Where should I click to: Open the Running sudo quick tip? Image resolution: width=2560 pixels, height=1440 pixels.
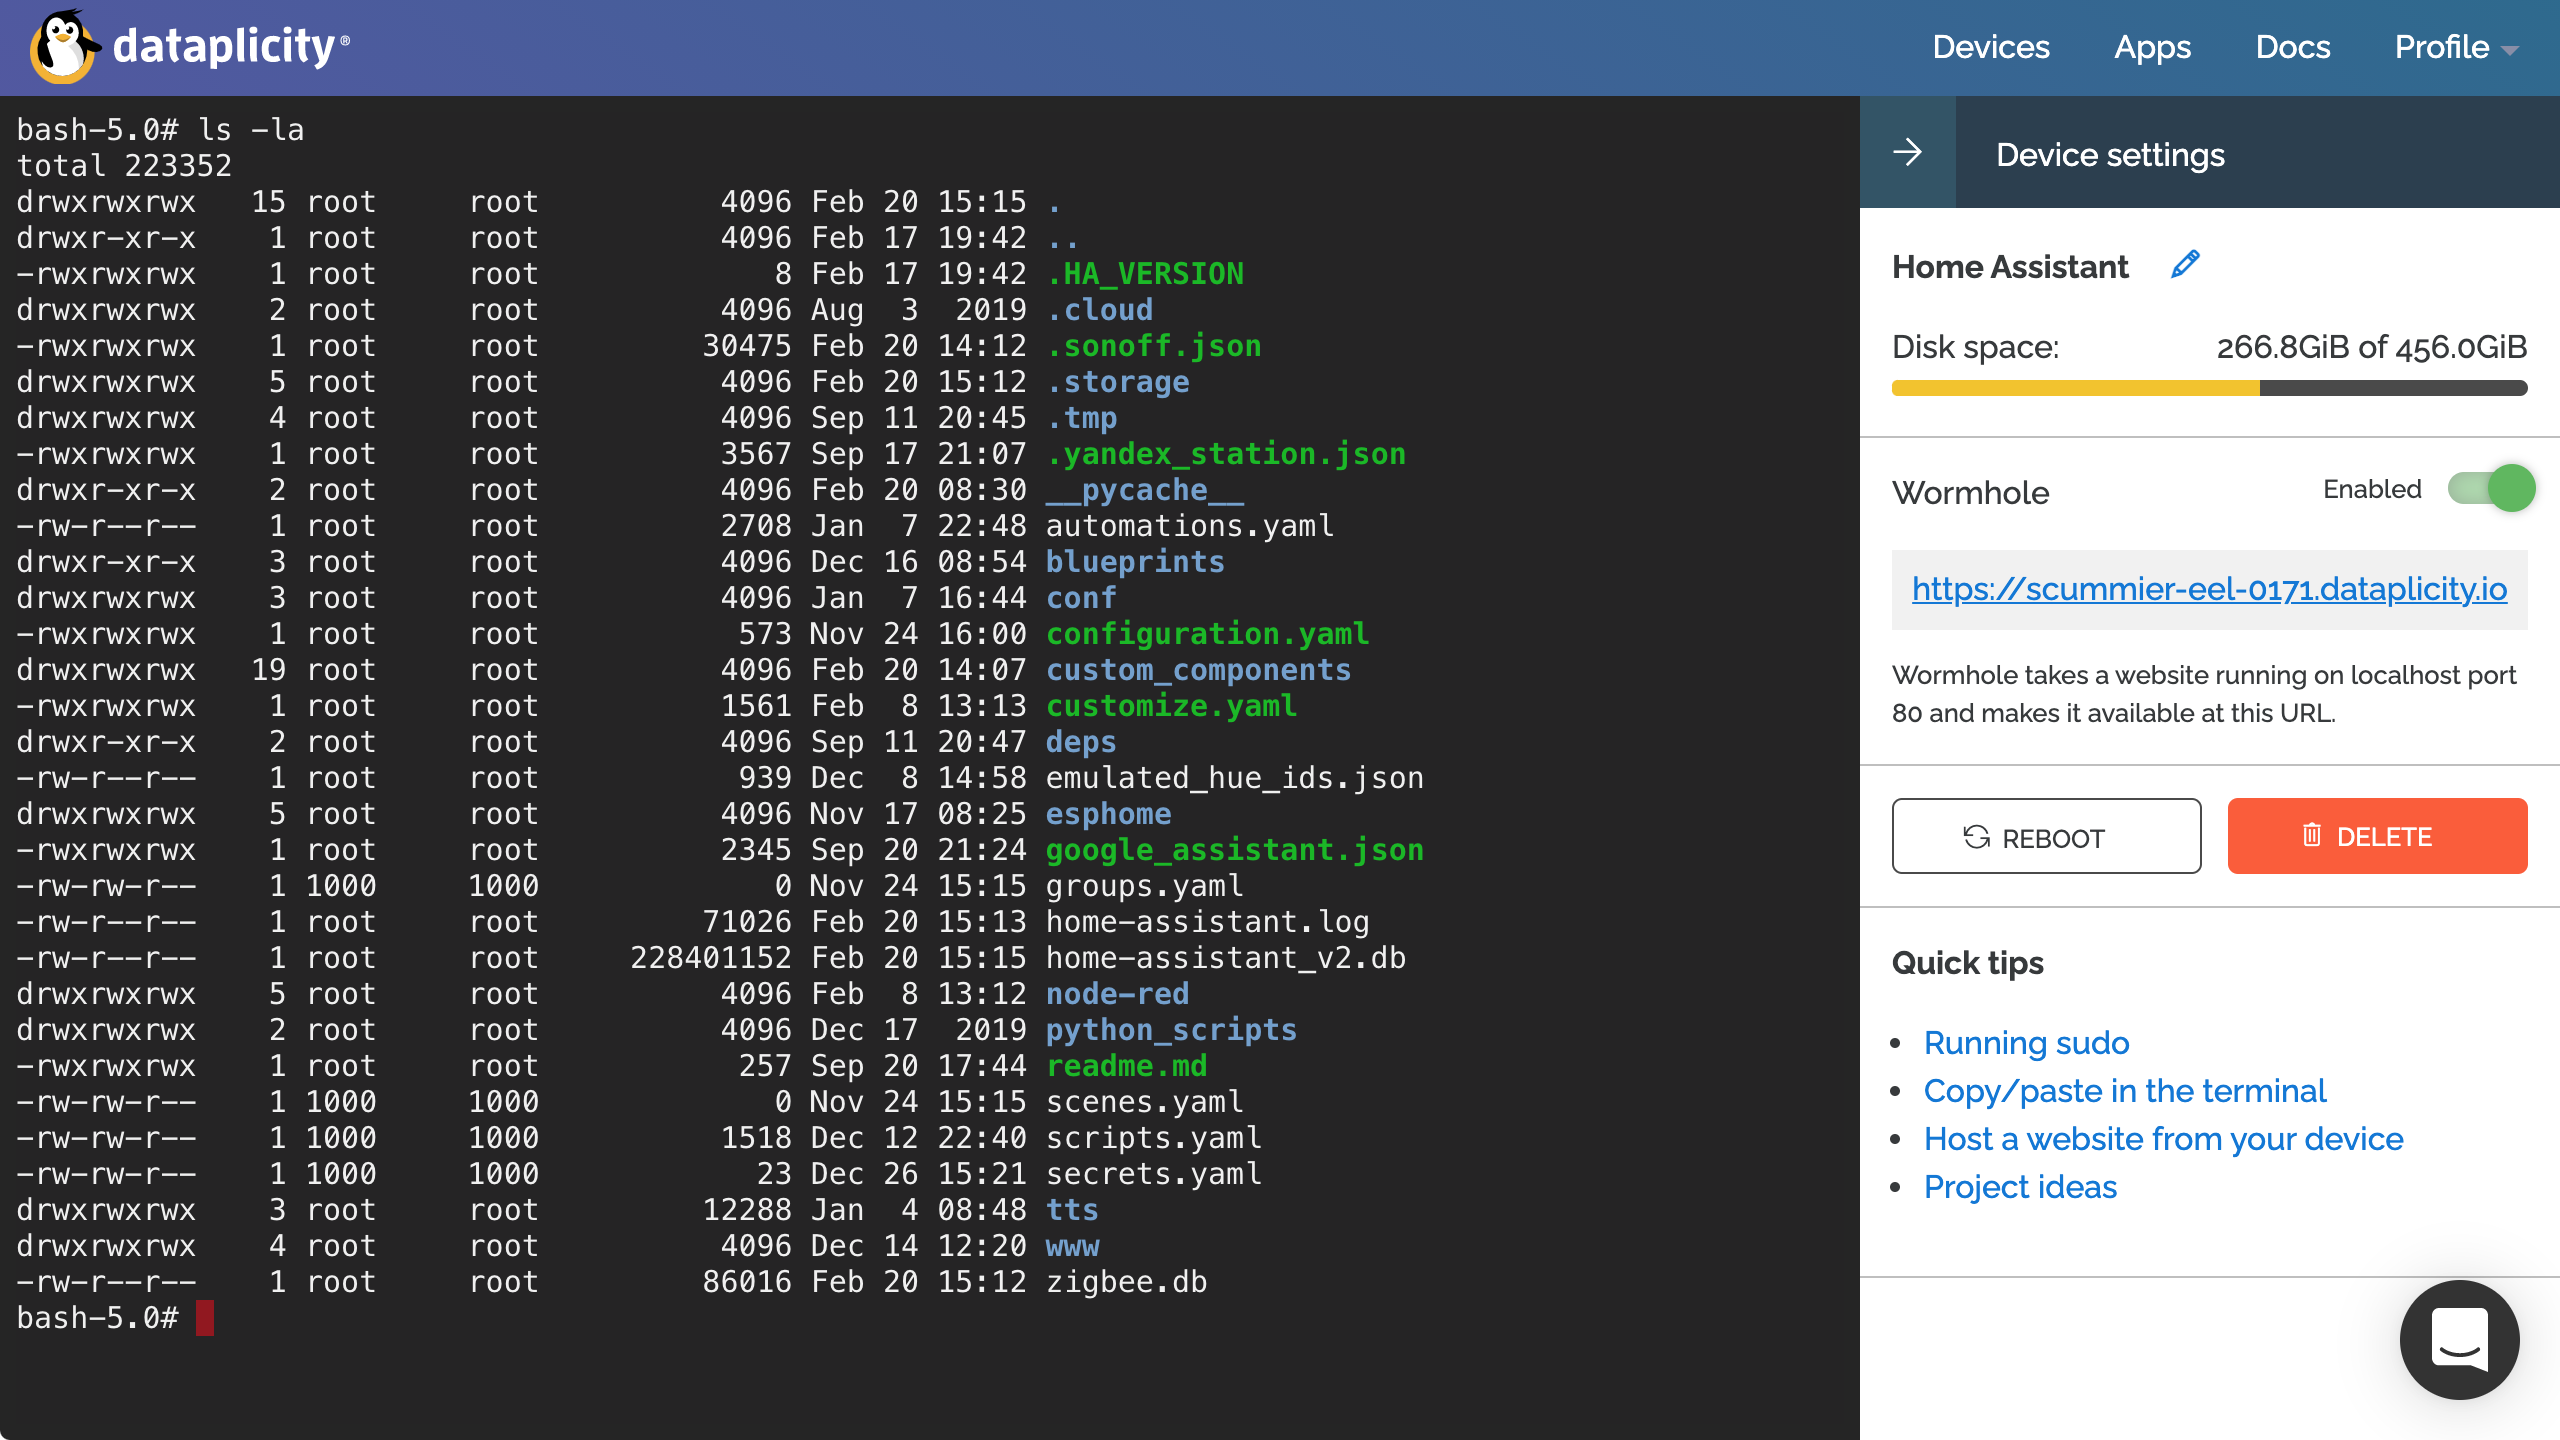tap(2026, 1043)
